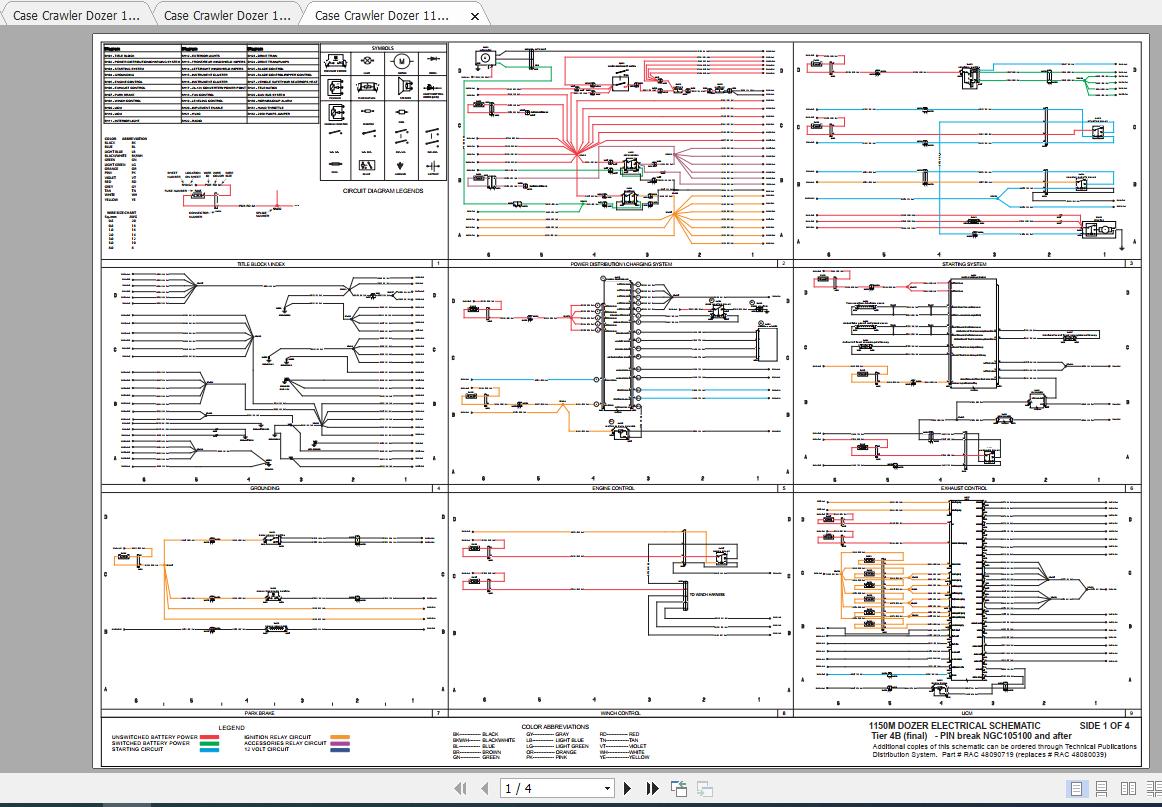Jump to the last page
The image size is (1162, 807).
point(651,788)
